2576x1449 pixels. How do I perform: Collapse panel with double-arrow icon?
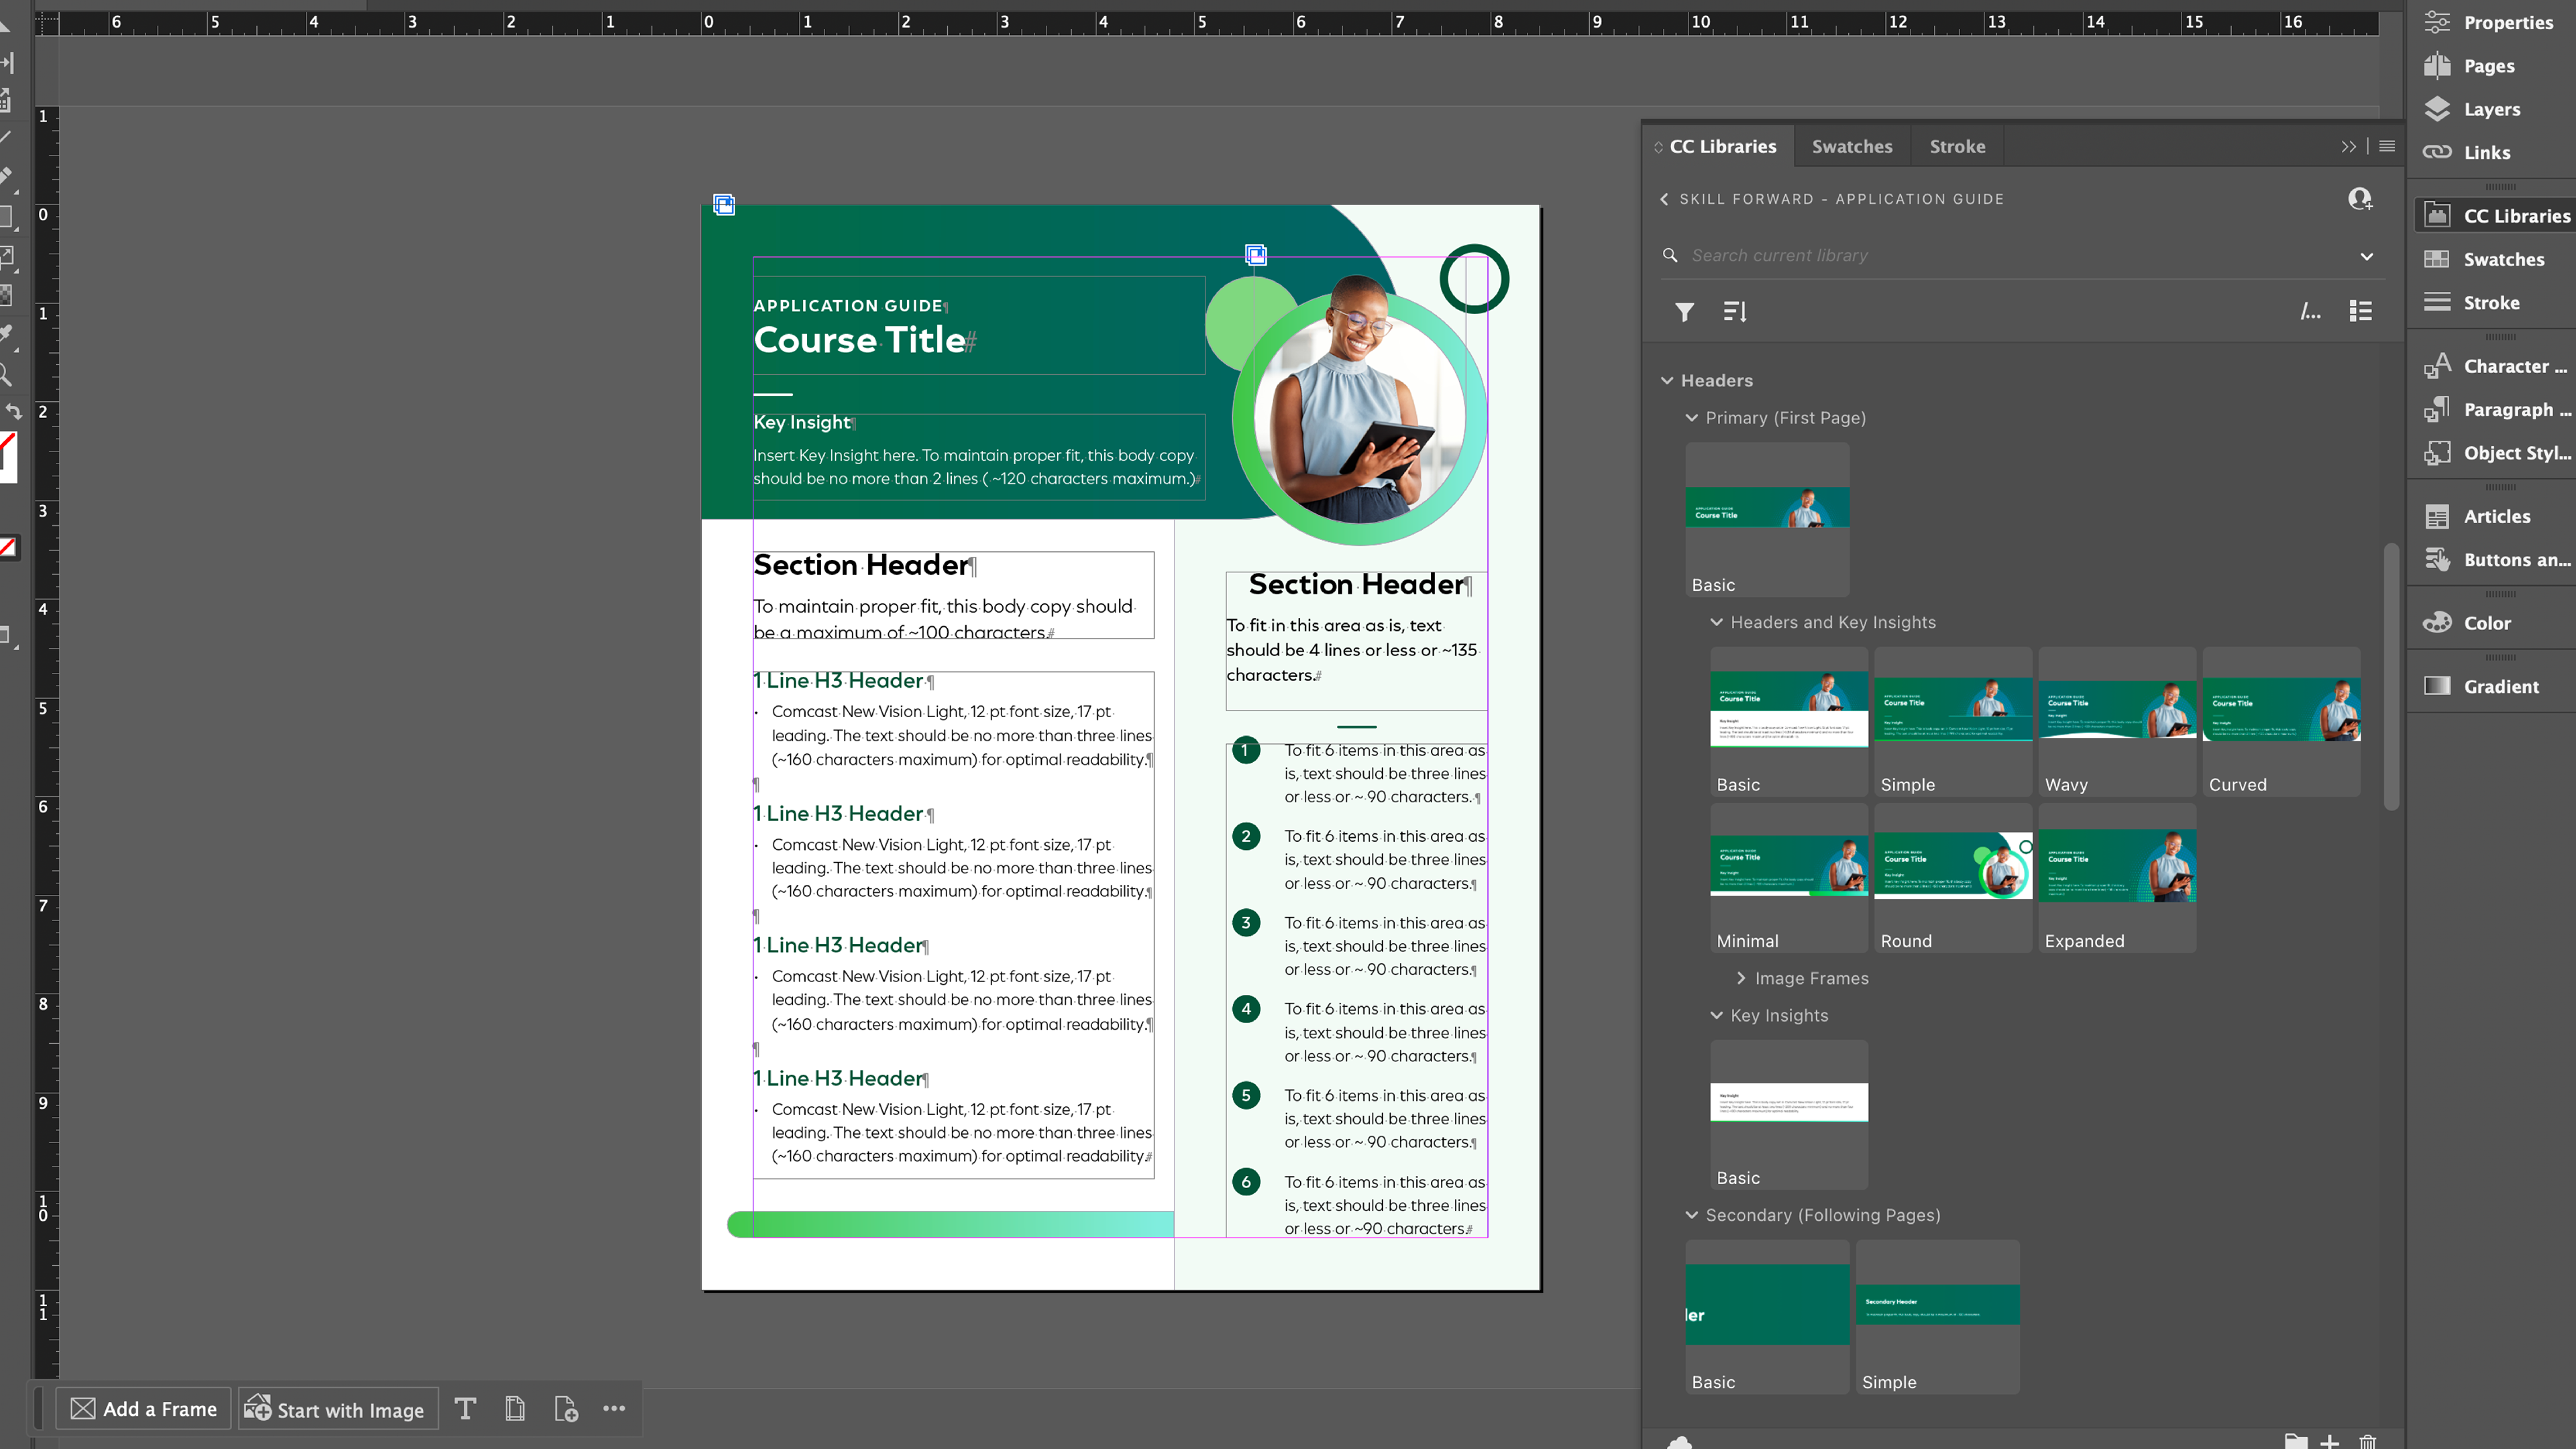tap(2348, 146)
